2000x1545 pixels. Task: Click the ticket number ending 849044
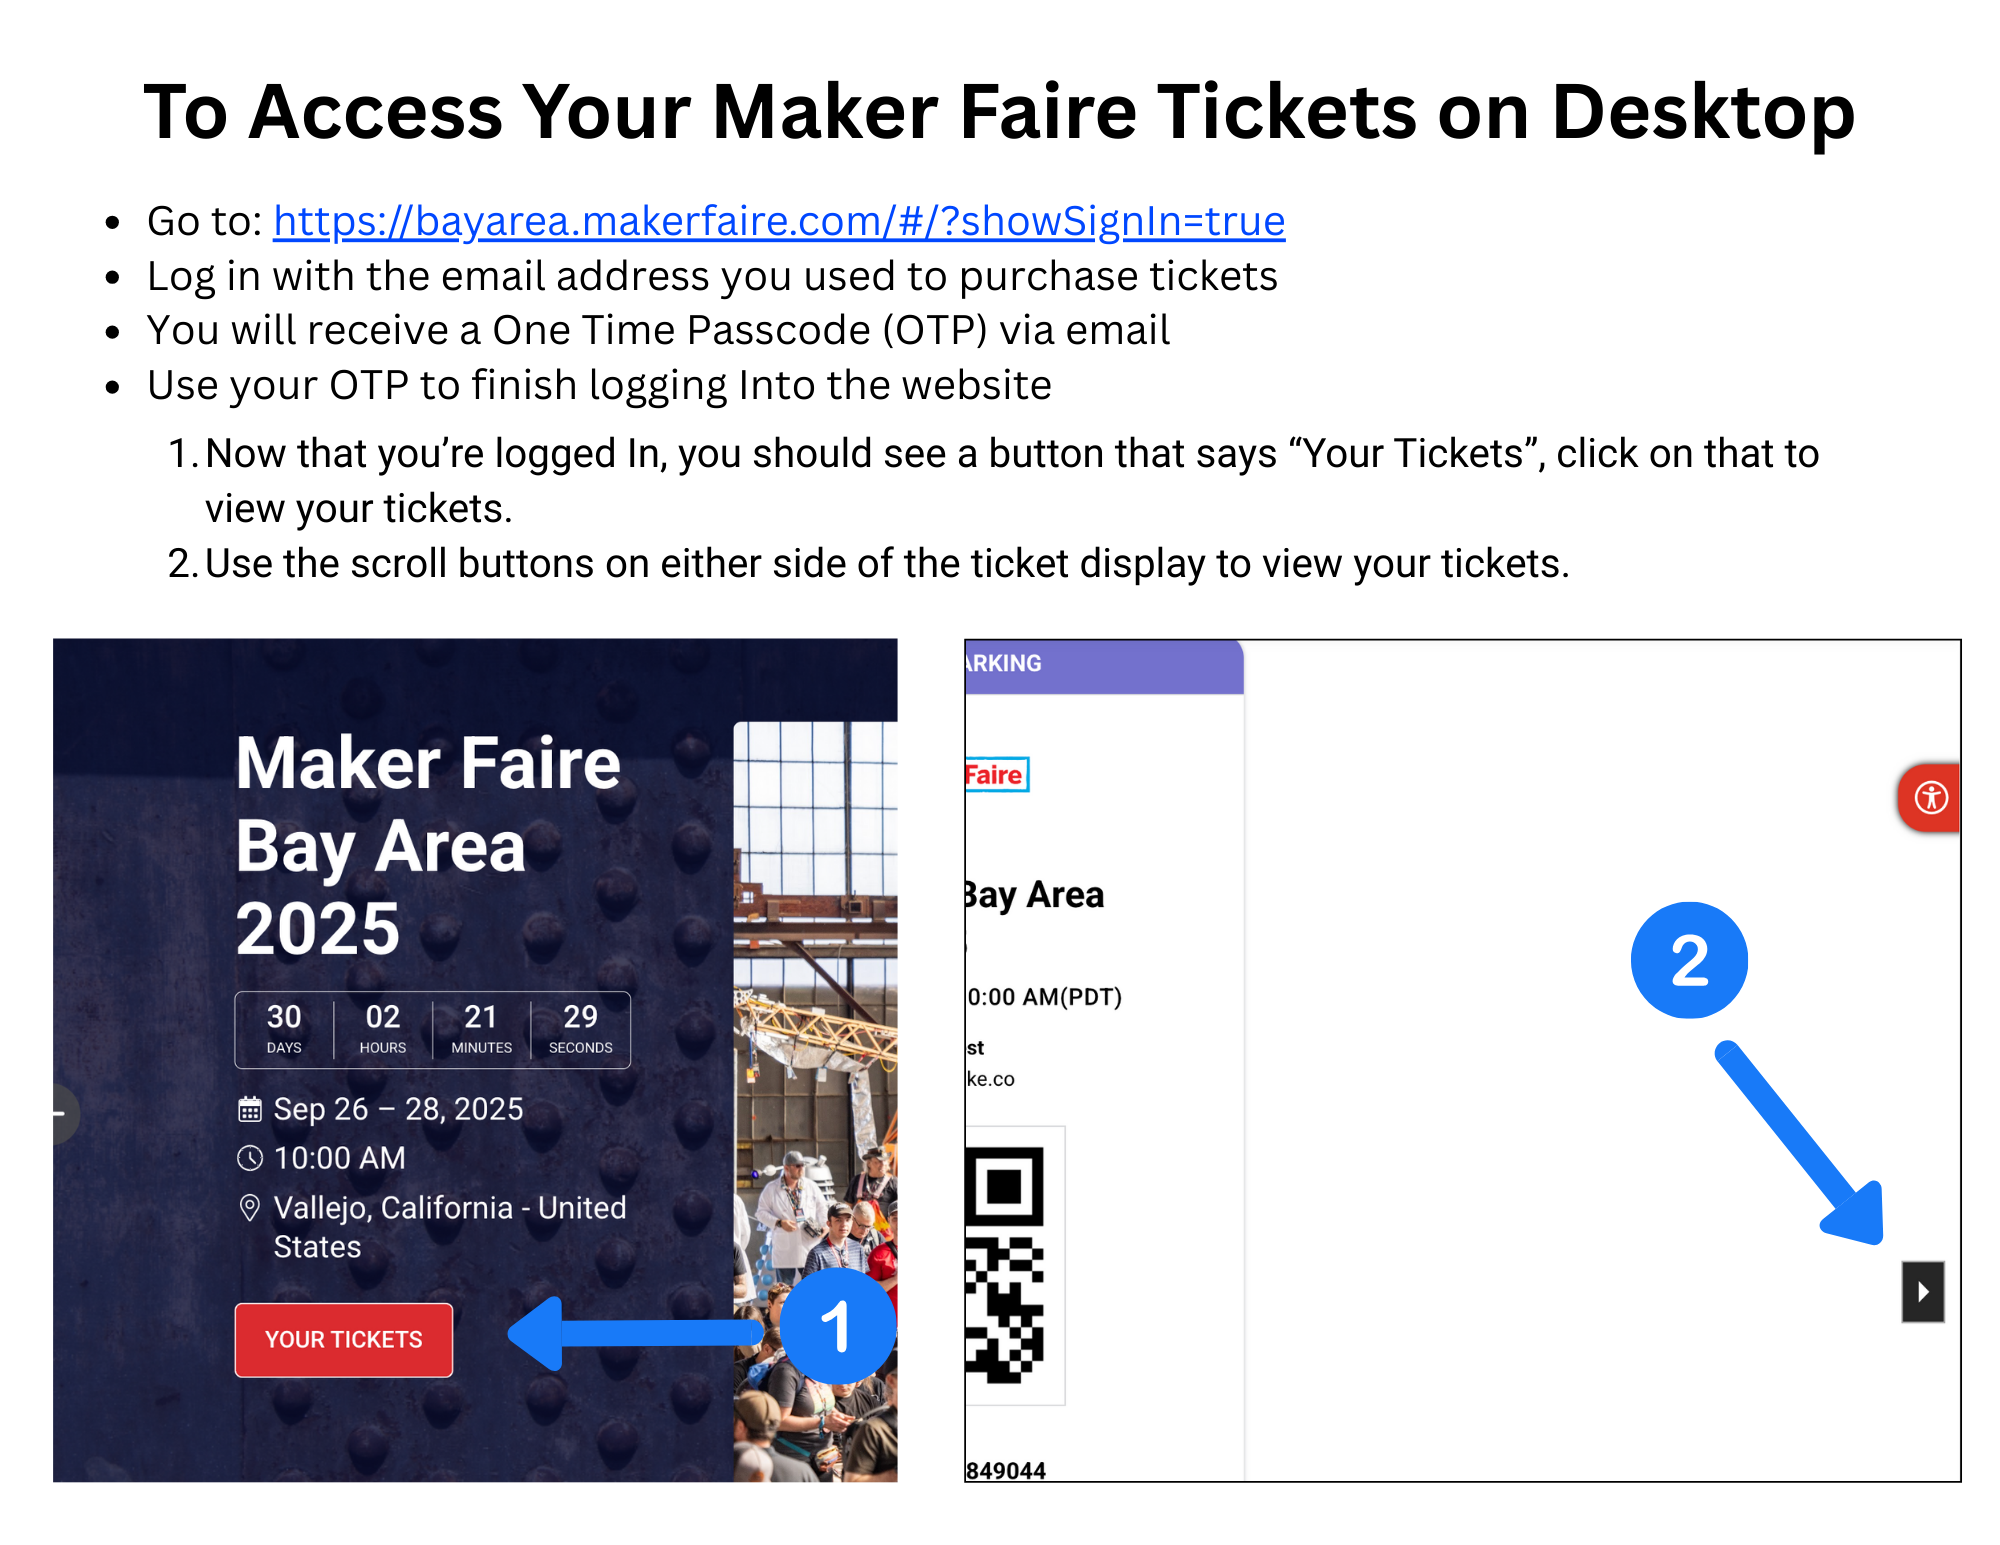[x=1006, y=1470]
